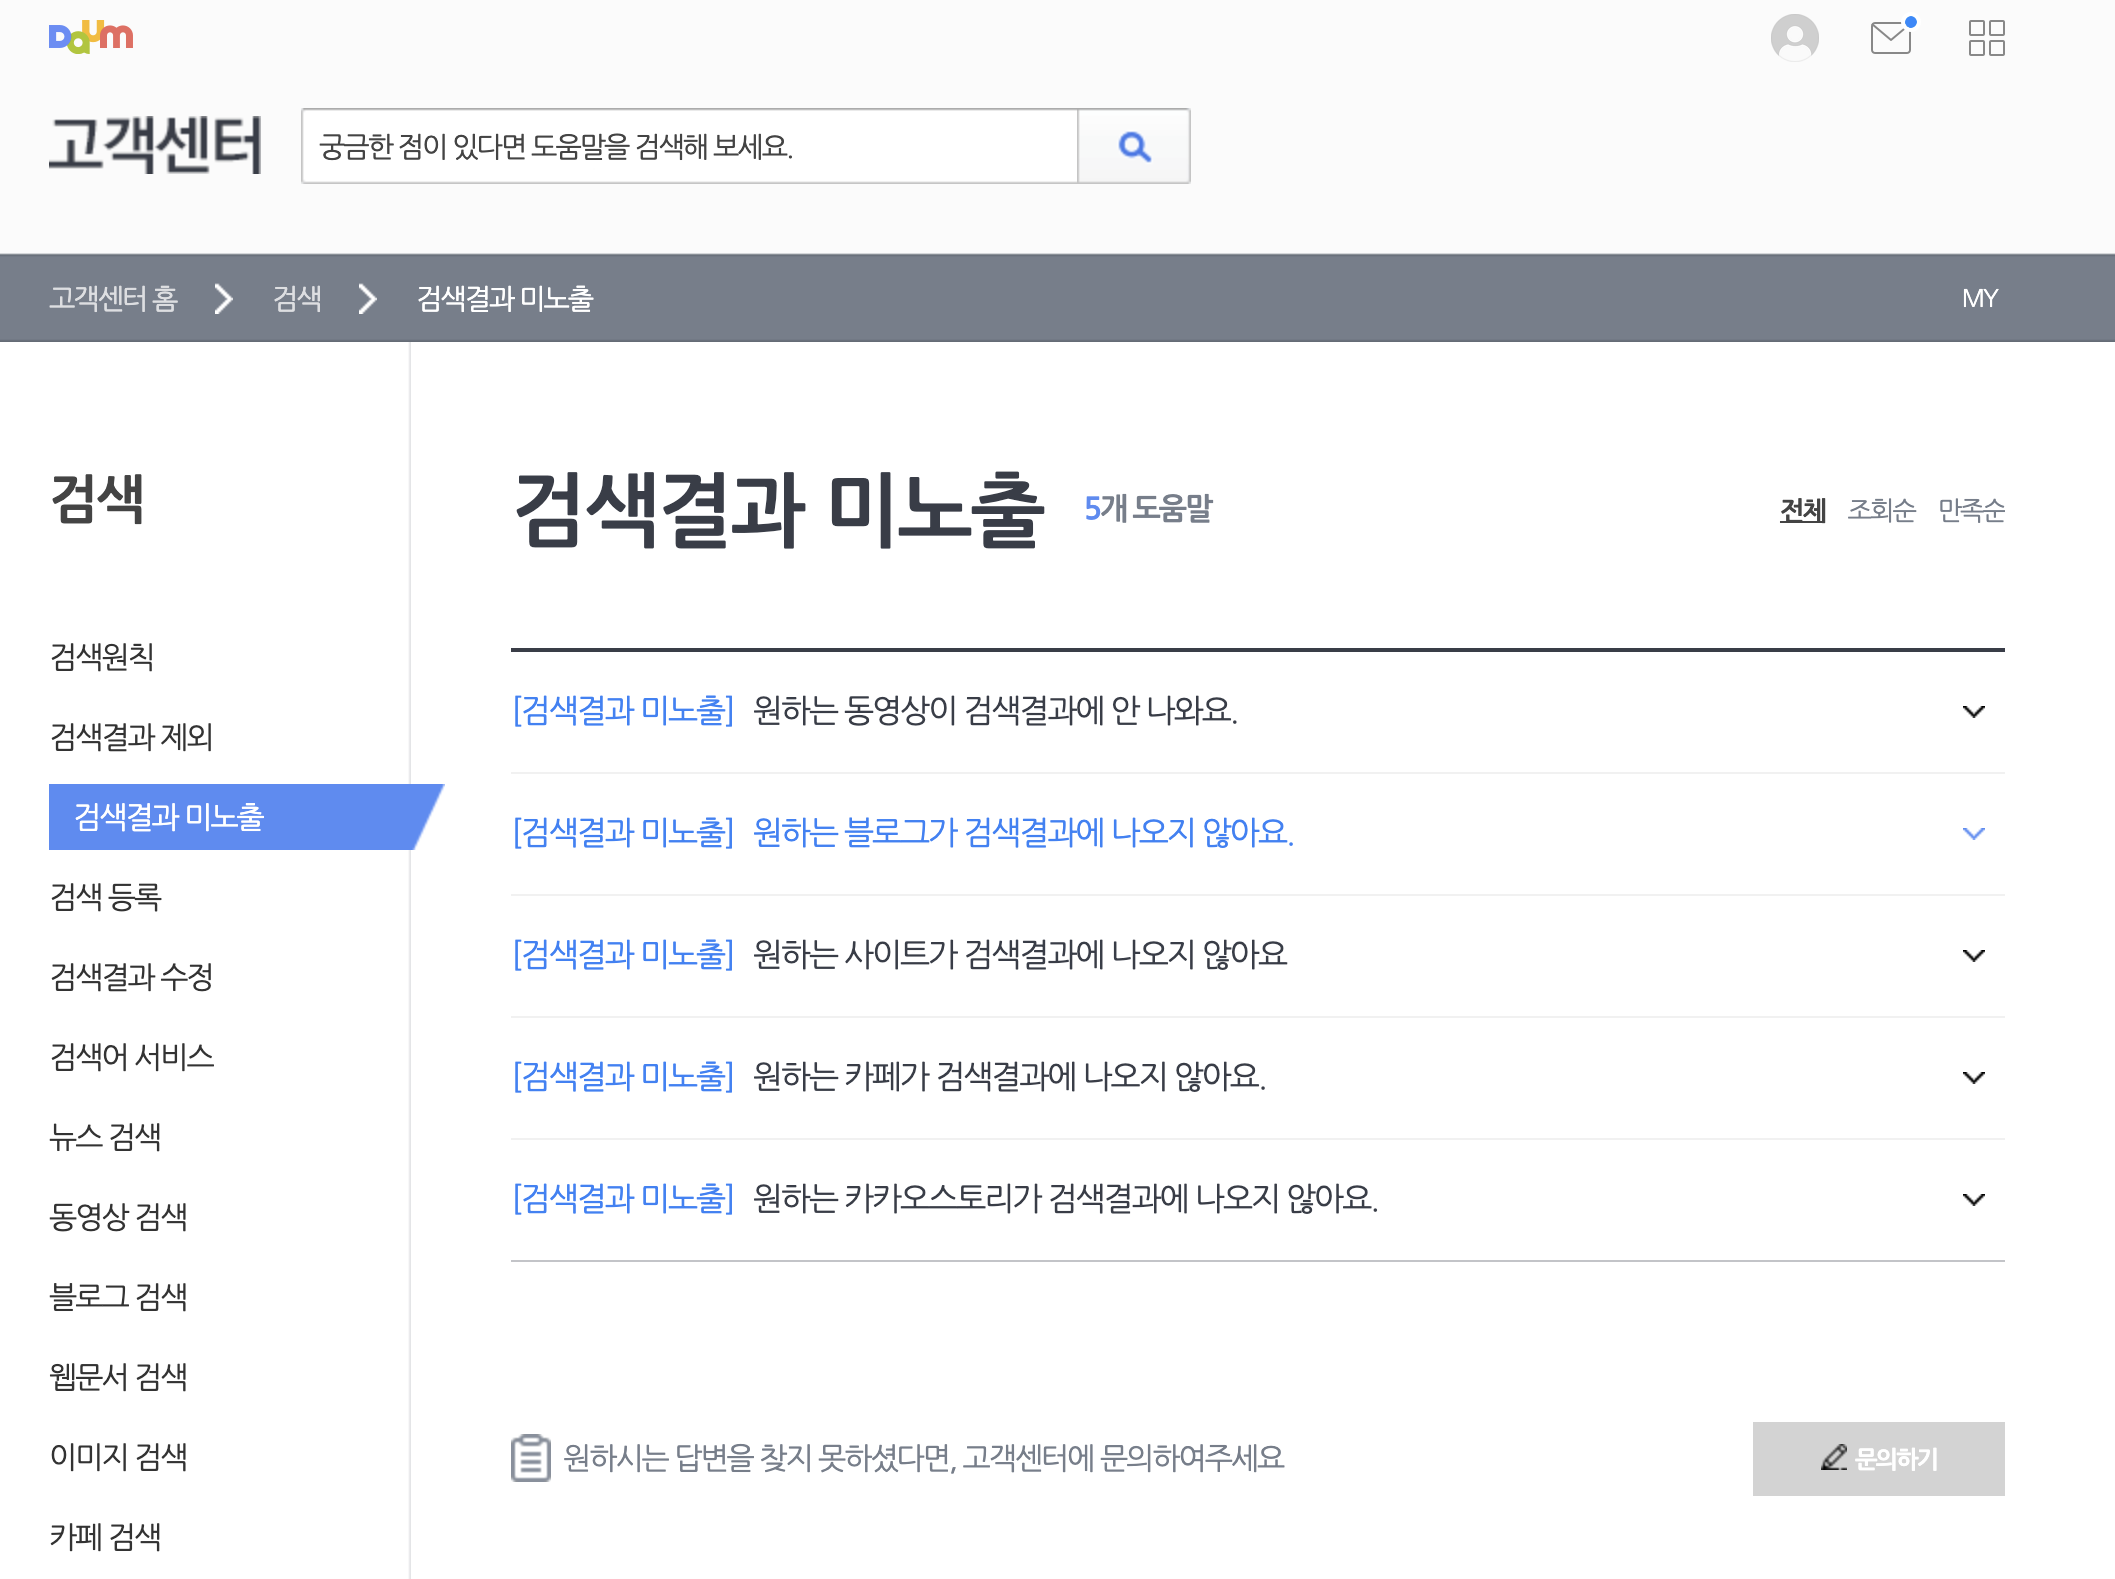
Task: Expand the 카페 help question chevron
Action: [1973, 1077]
